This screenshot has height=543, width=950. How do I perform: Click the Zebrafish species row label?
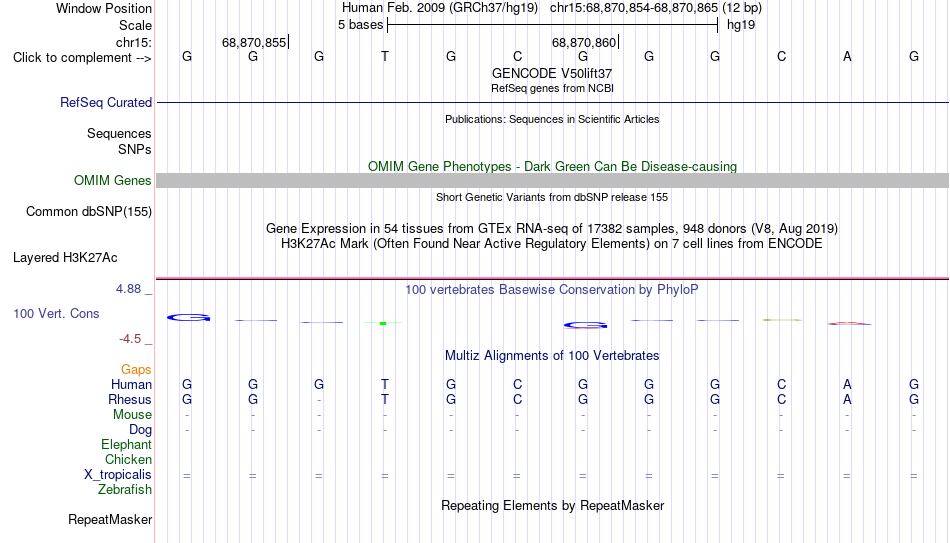pyautogui.click(x=125, y=490)
